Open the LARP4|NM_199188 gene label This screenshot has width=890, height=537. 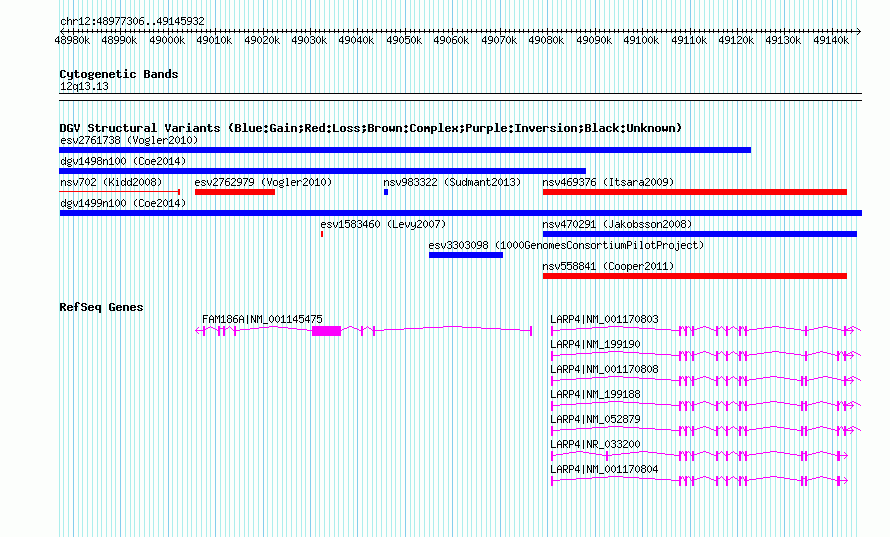(595, 394)
